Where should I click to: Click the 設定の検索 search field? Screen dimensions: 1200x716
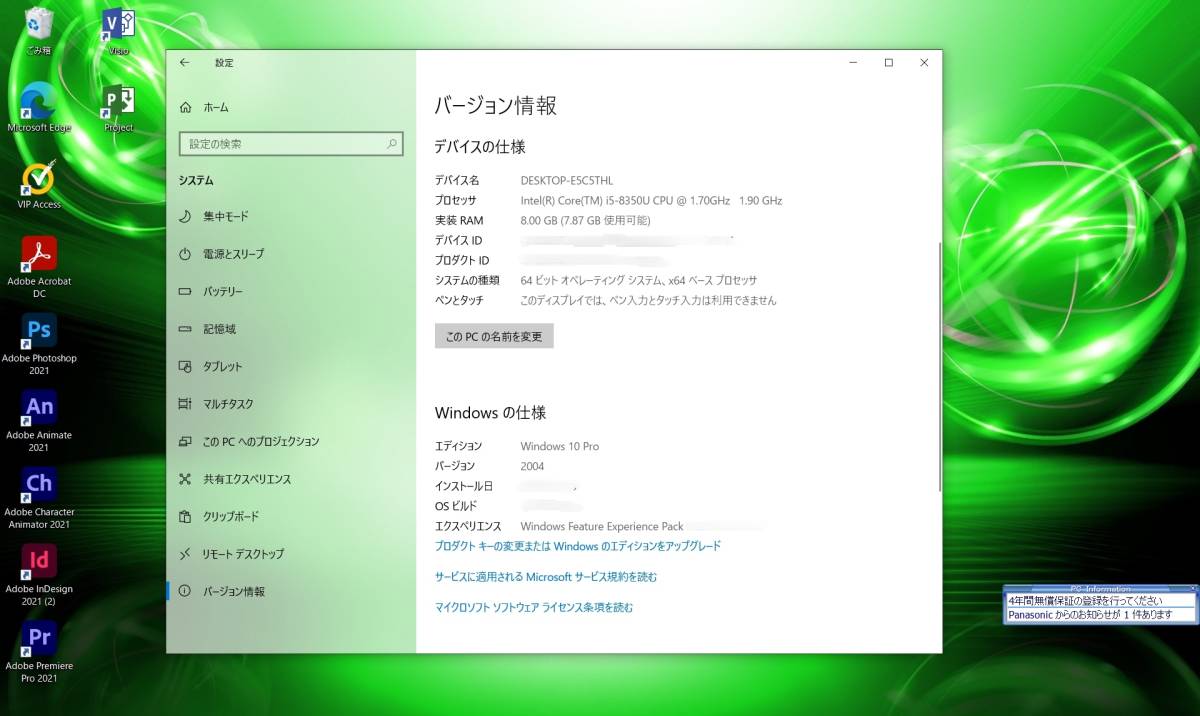[291, 144]
